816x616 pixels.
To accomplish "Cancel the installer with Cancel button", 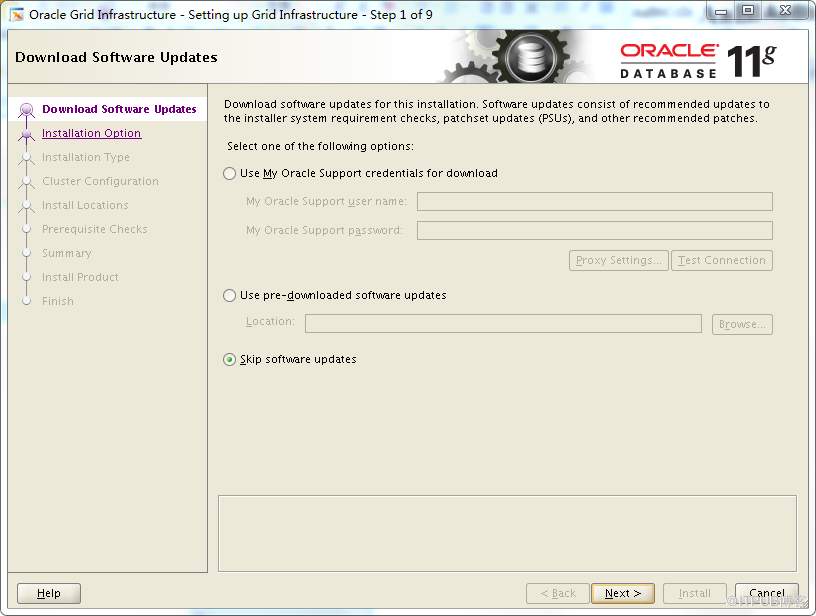I will point(767,594).
